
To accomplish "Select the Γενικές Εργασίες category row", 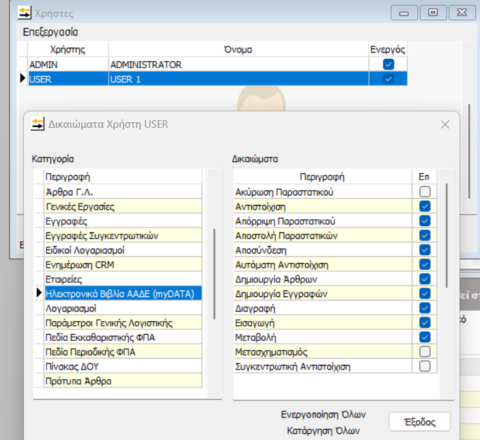I will pos(123,207).
